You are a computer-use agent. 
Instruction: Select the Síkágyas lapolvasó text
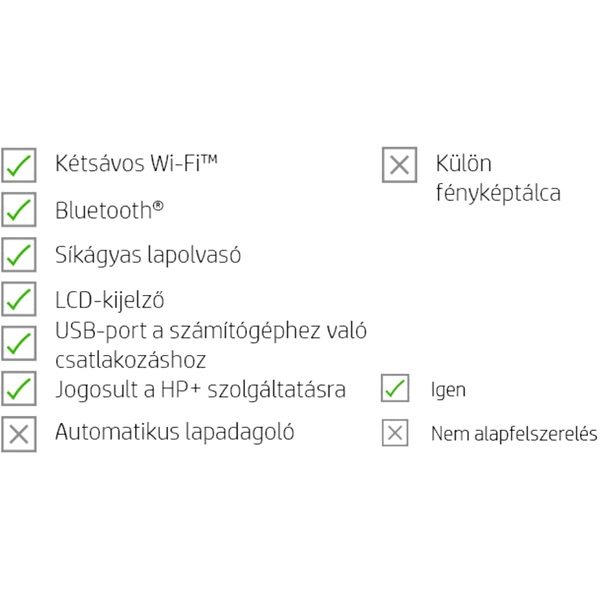[x=148, y=254]
